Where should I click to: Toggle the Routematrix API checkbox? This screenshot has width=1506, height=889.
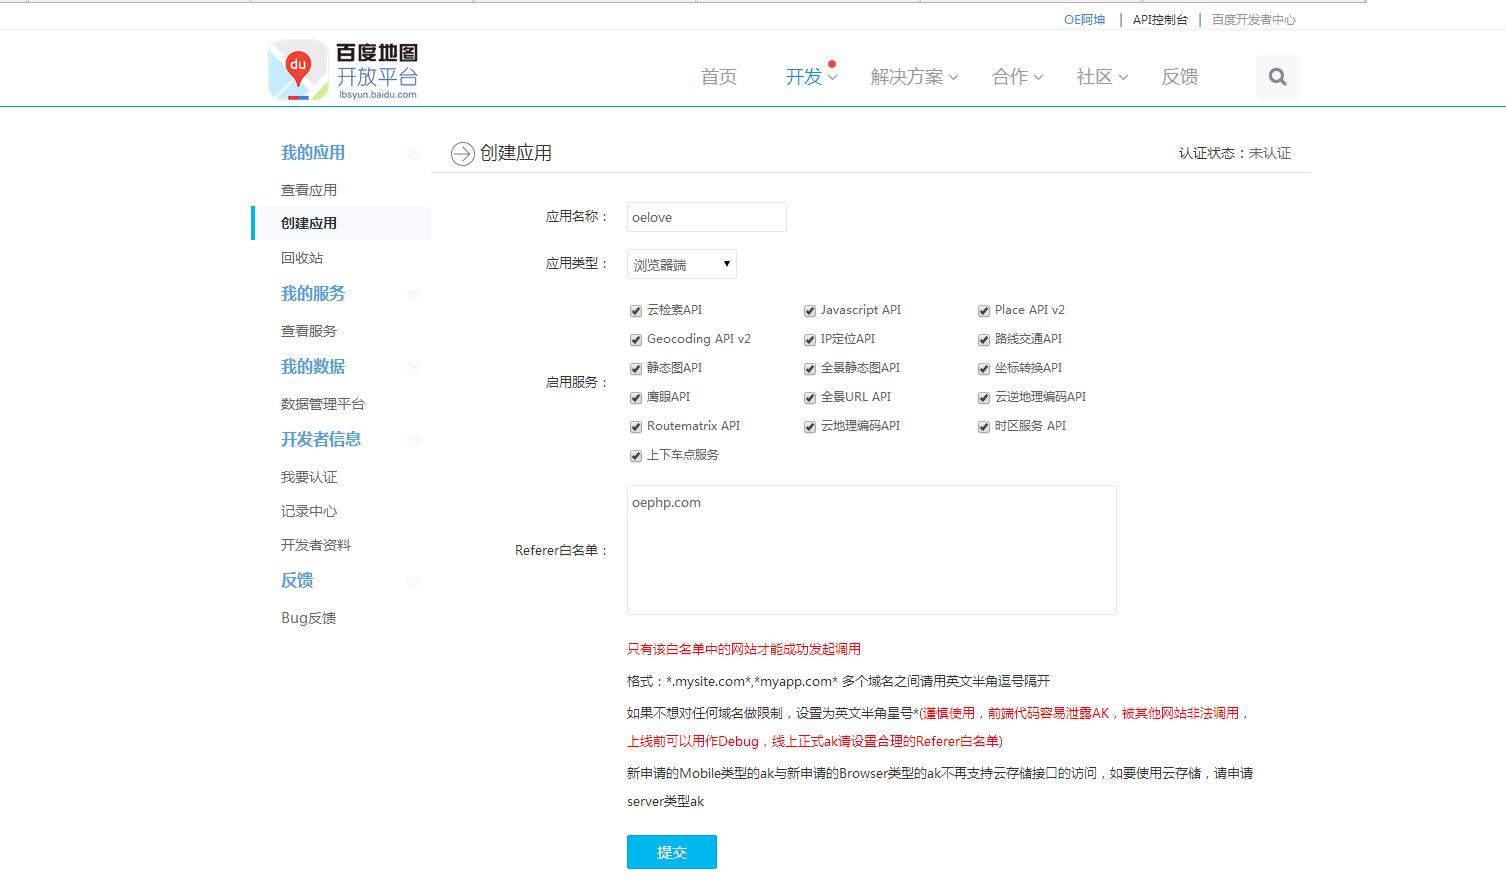[x=636, y=427]
